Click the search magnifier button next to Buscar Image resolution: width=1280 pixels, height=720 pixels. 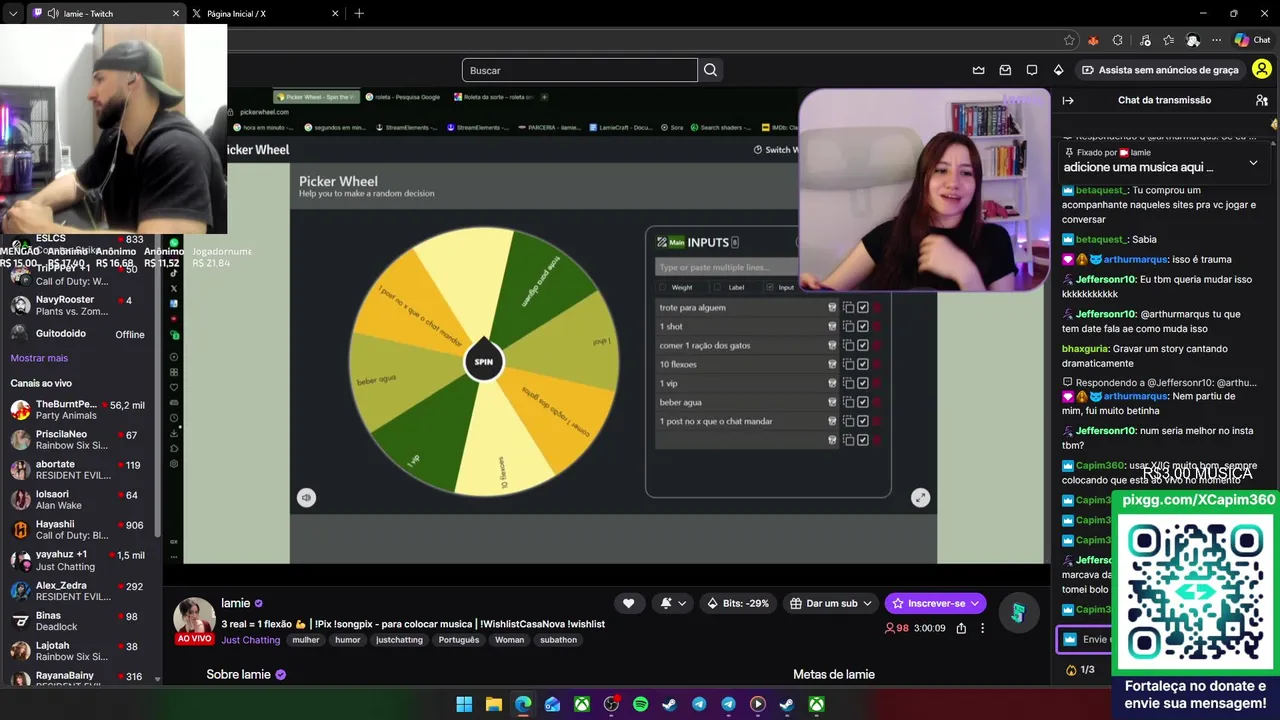click(710, 70)
